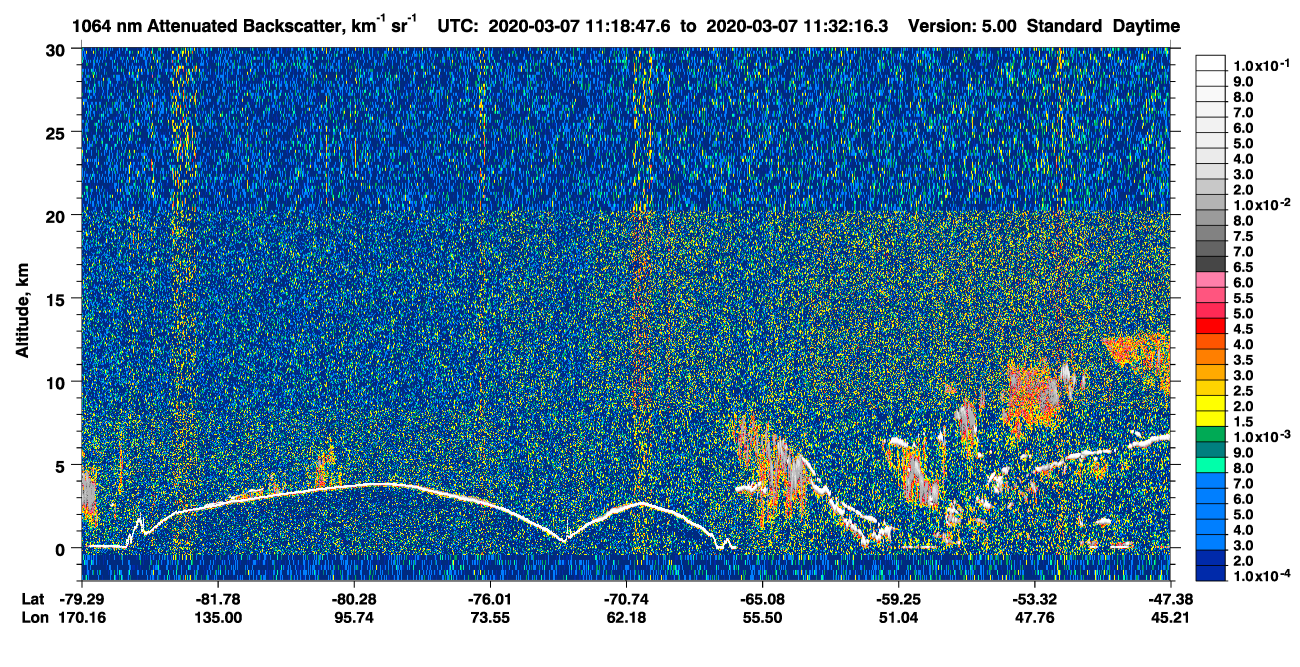Click the word "Daytime" in the header
Viewport: 1300px width, 667px height.
click(x=1146, y=26)
